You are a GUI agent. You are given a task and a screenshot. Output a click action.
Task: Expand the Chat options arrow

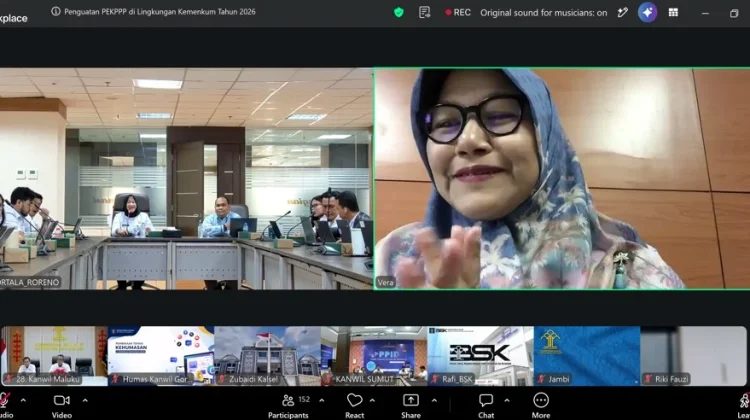[x=507, y=400]
